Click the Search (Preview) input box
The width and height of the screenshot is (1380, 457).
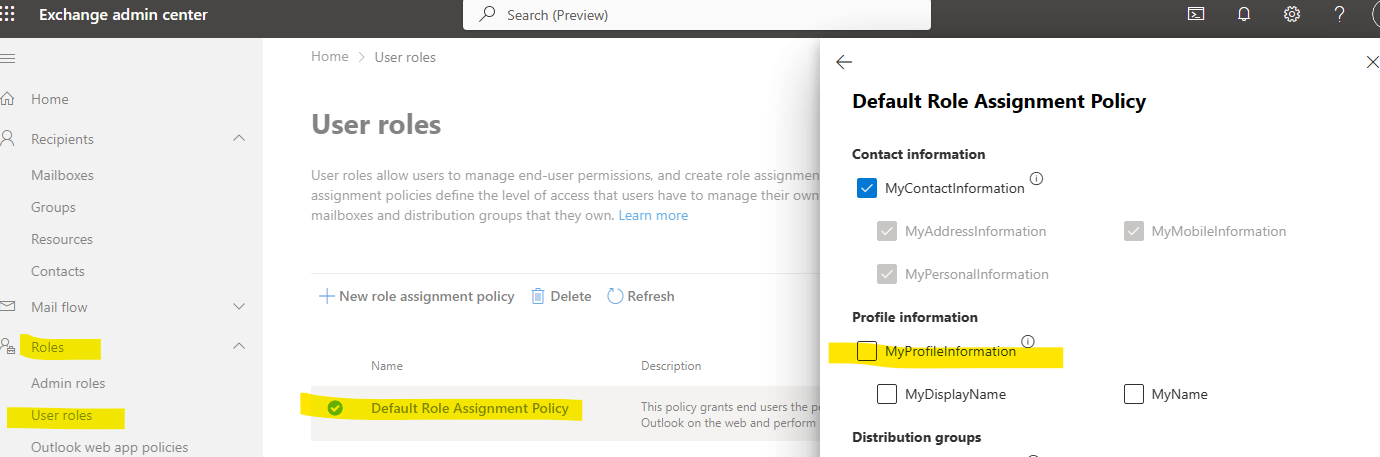coord(697,14)
